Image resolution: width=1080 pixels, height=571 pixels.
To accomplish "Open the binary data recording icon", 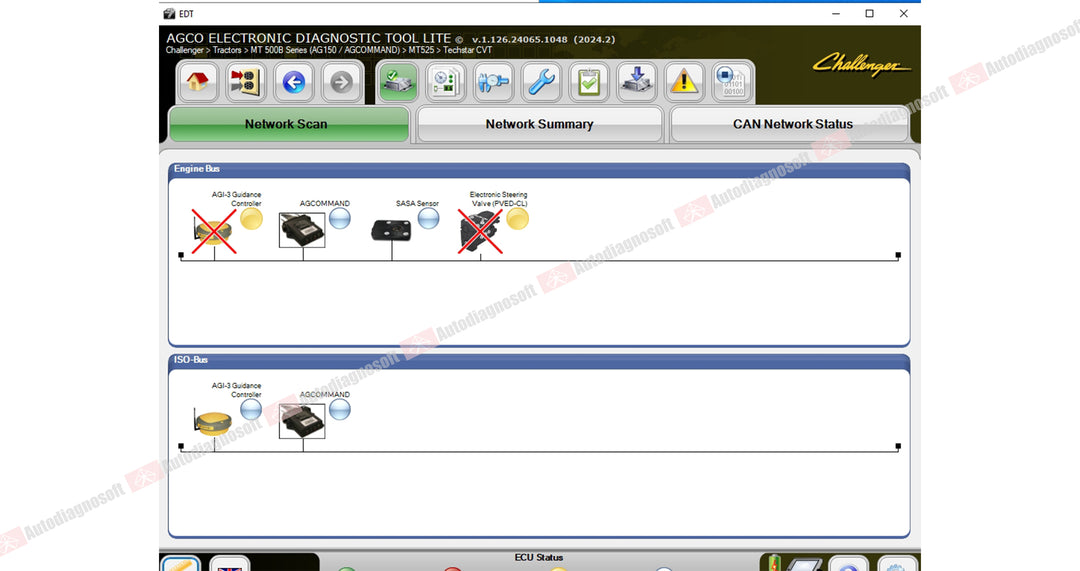I will click(731, 82).
